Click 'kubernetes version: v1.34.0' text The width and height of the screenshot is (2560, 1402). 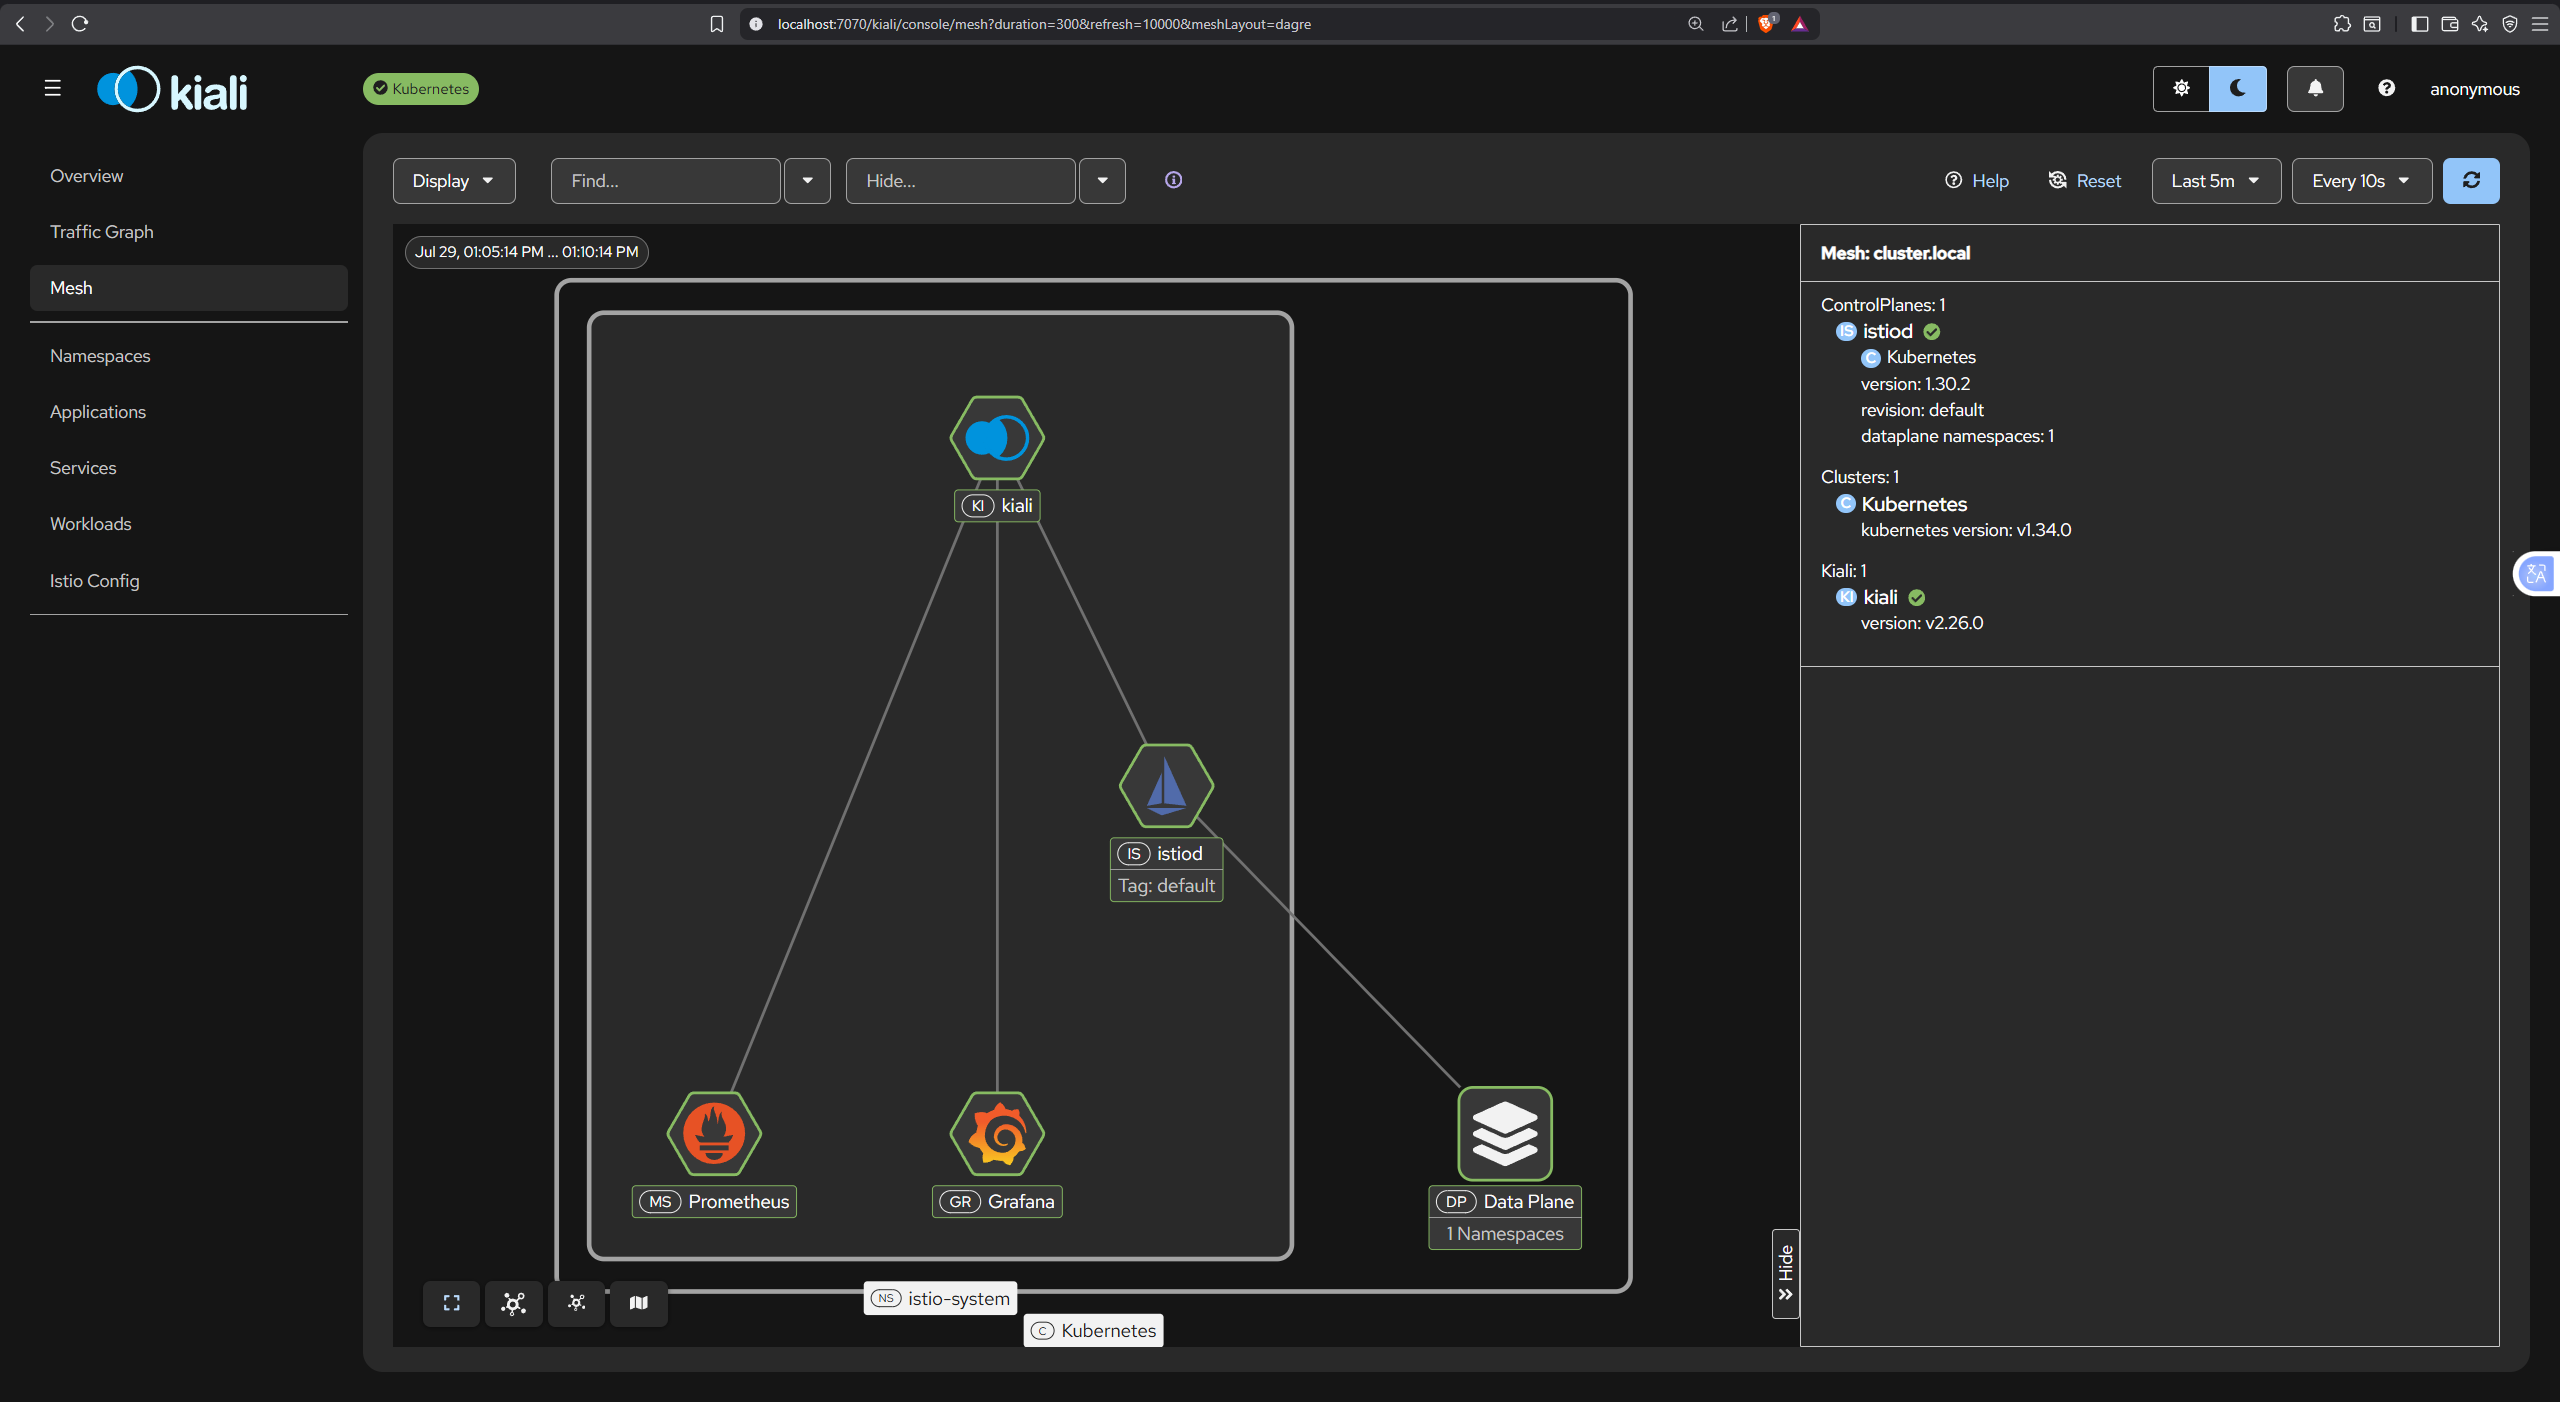(x=1966, y=530)
